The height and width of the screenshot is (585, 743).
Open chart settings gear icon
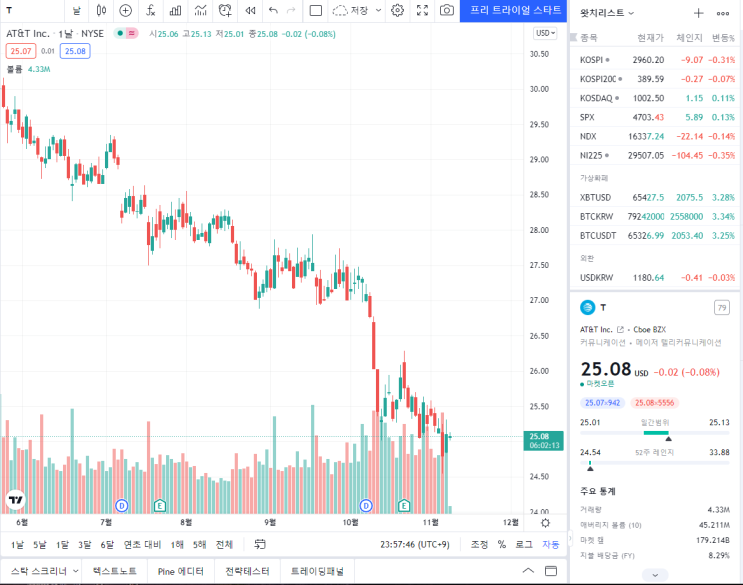[397, 10]
